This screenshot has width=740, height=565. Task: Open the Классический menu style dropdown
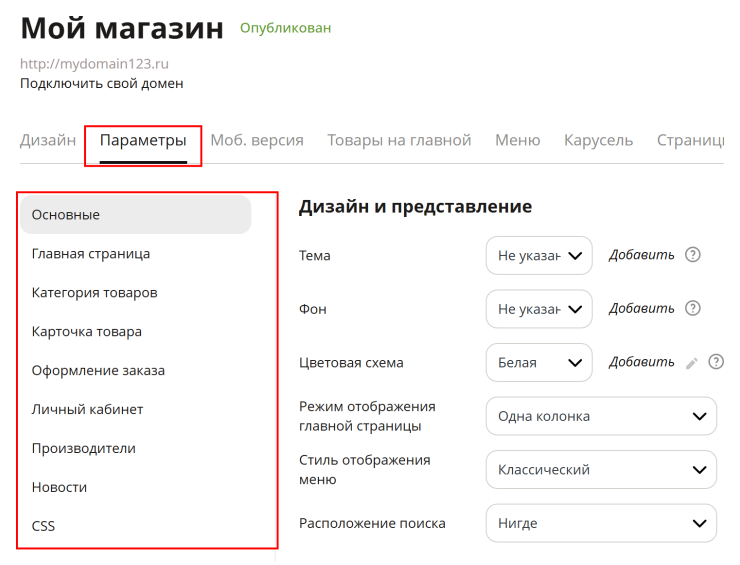pyautogui.click(x=601, y=470)
